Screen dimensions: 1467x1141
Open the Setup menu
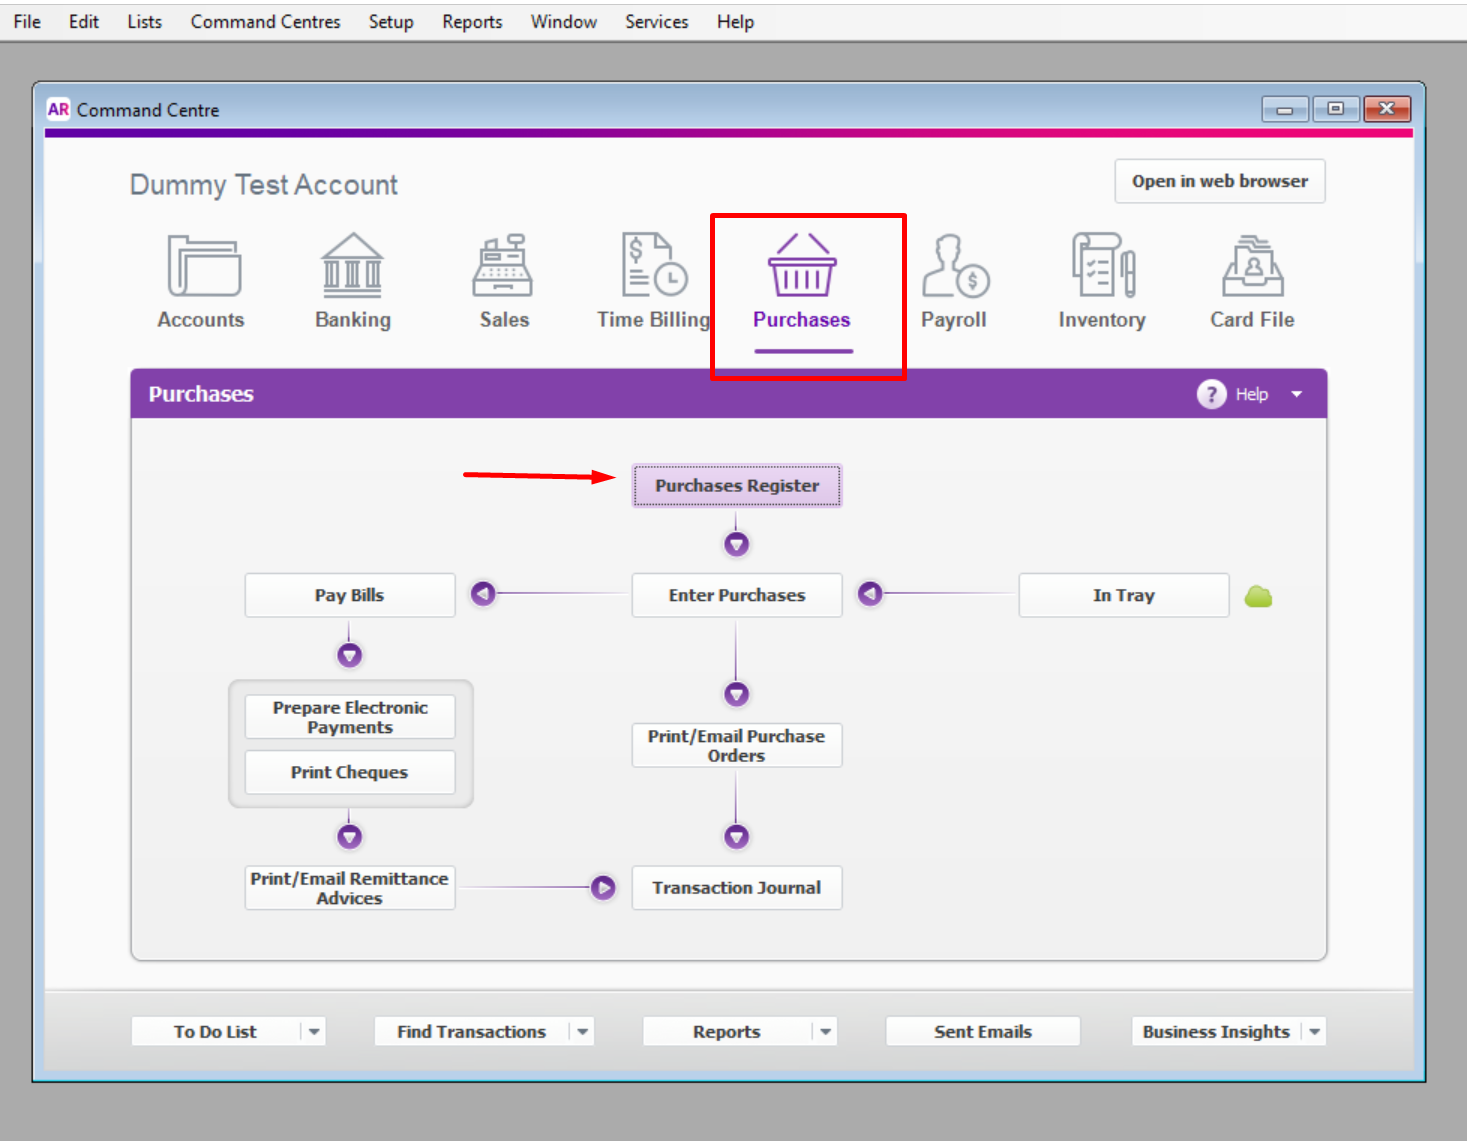click(391, 22)
